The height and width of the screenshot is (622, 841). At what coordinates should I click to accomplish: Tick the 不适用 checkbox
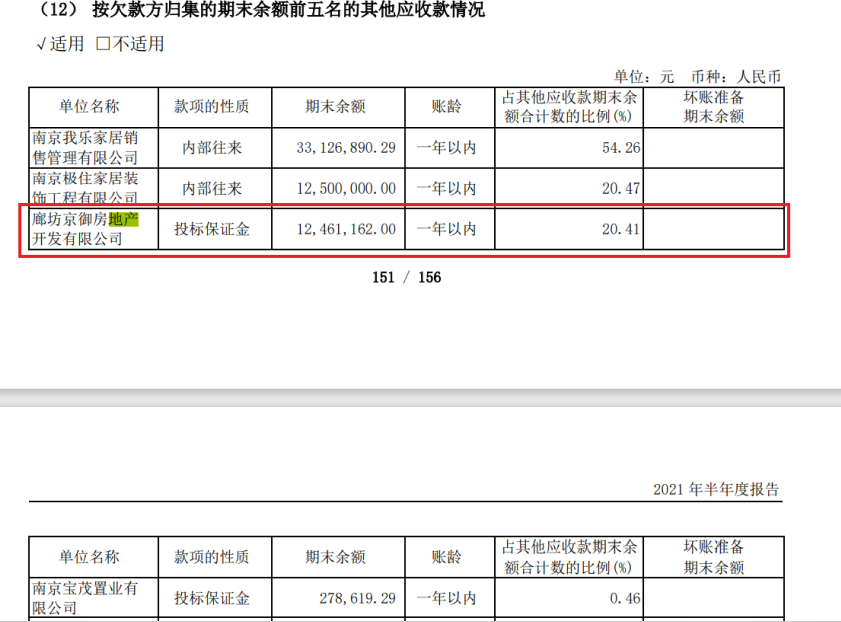tap(102, 43)
